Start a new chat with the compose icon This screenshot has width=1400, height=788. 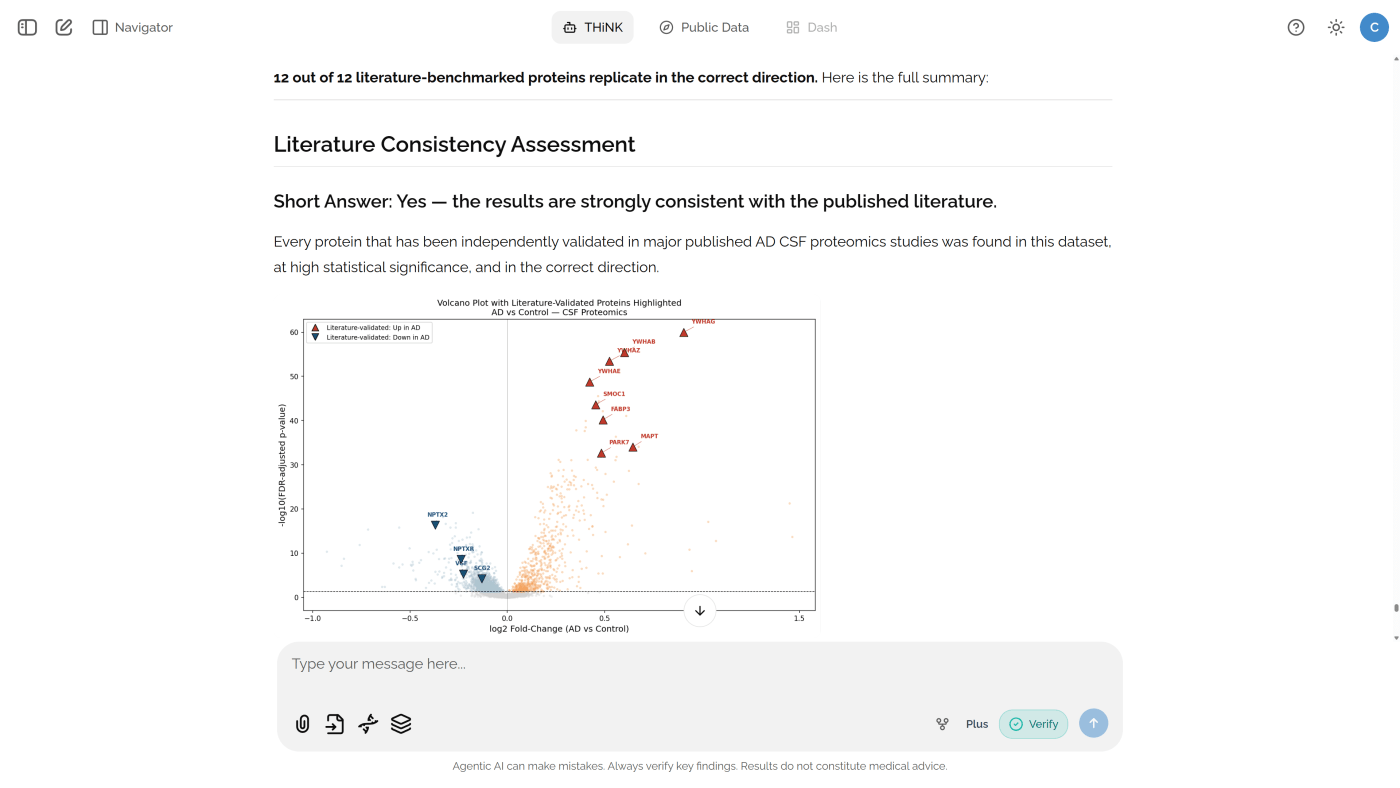coord(62,26)
